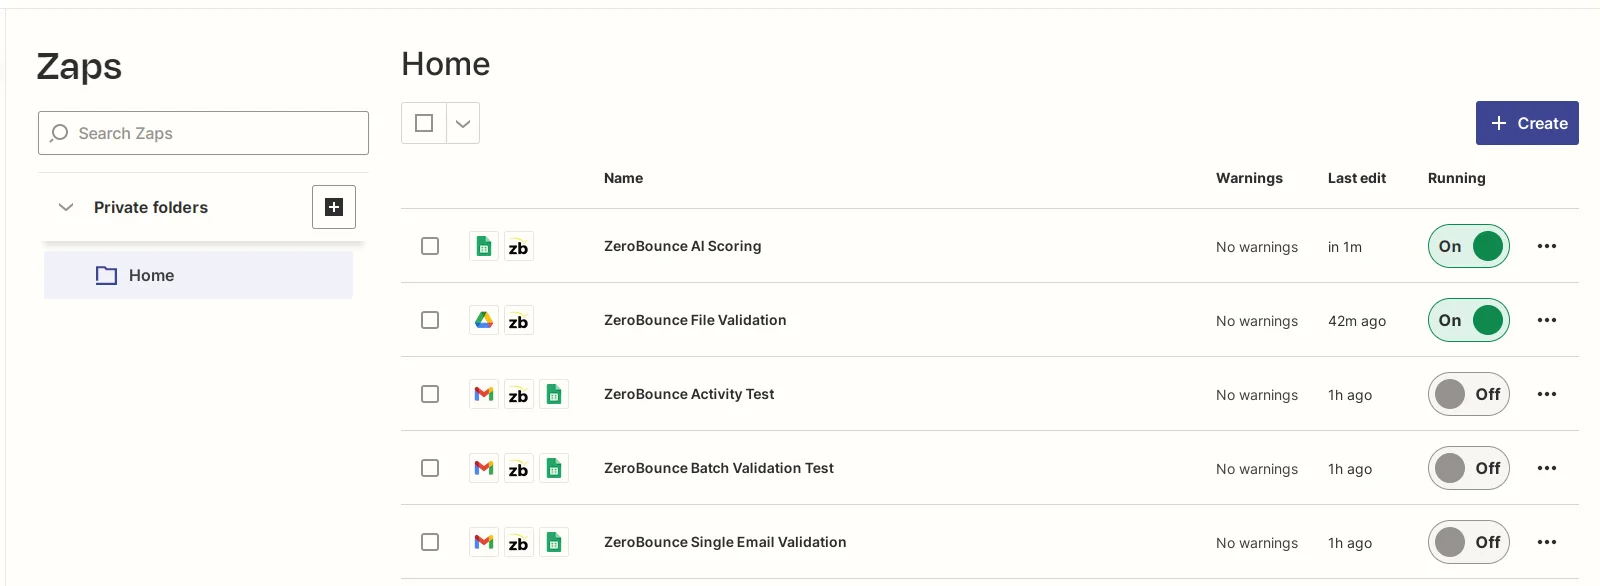Image resolution: width=1600 pixels, height=586 pixels.
Task: Open three-dot menu for ZeroBounce Activity Test
Action: pyautogui.click(x=1546, y=394)
